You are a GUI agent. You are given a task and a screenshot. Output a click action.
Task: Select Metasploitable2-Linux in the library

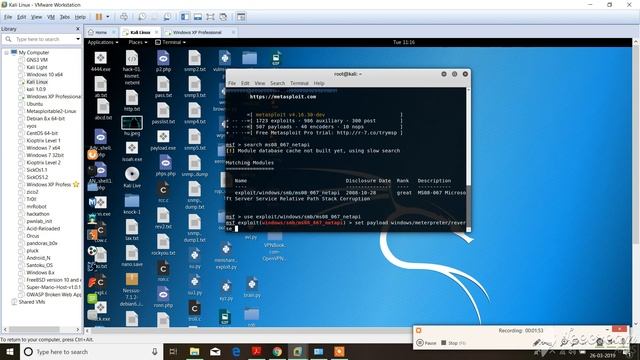click(x=51, y=111)
